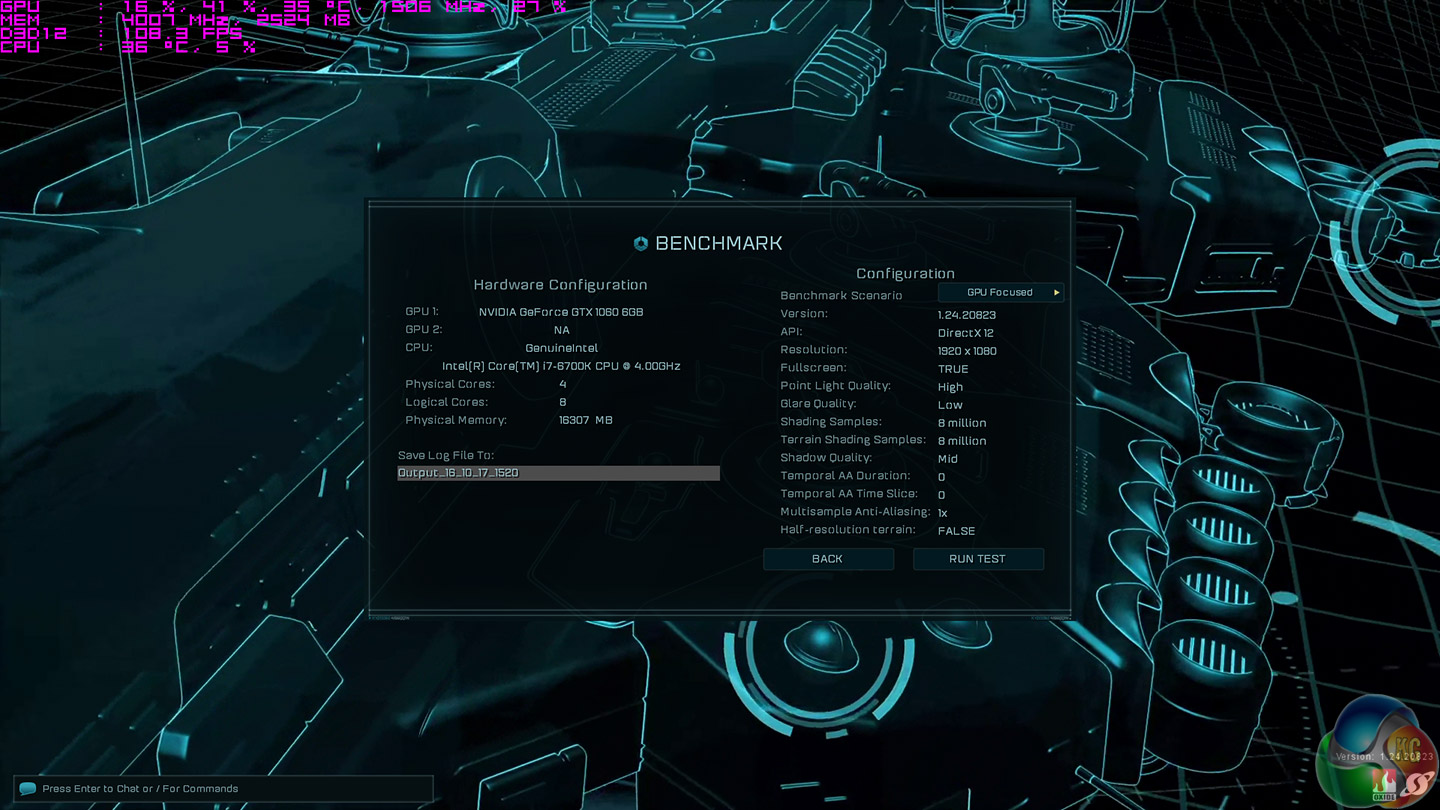
Task: Open the Benchmark Scenario GPU Focused dropdown
Action: click(x=1000, y=293)
